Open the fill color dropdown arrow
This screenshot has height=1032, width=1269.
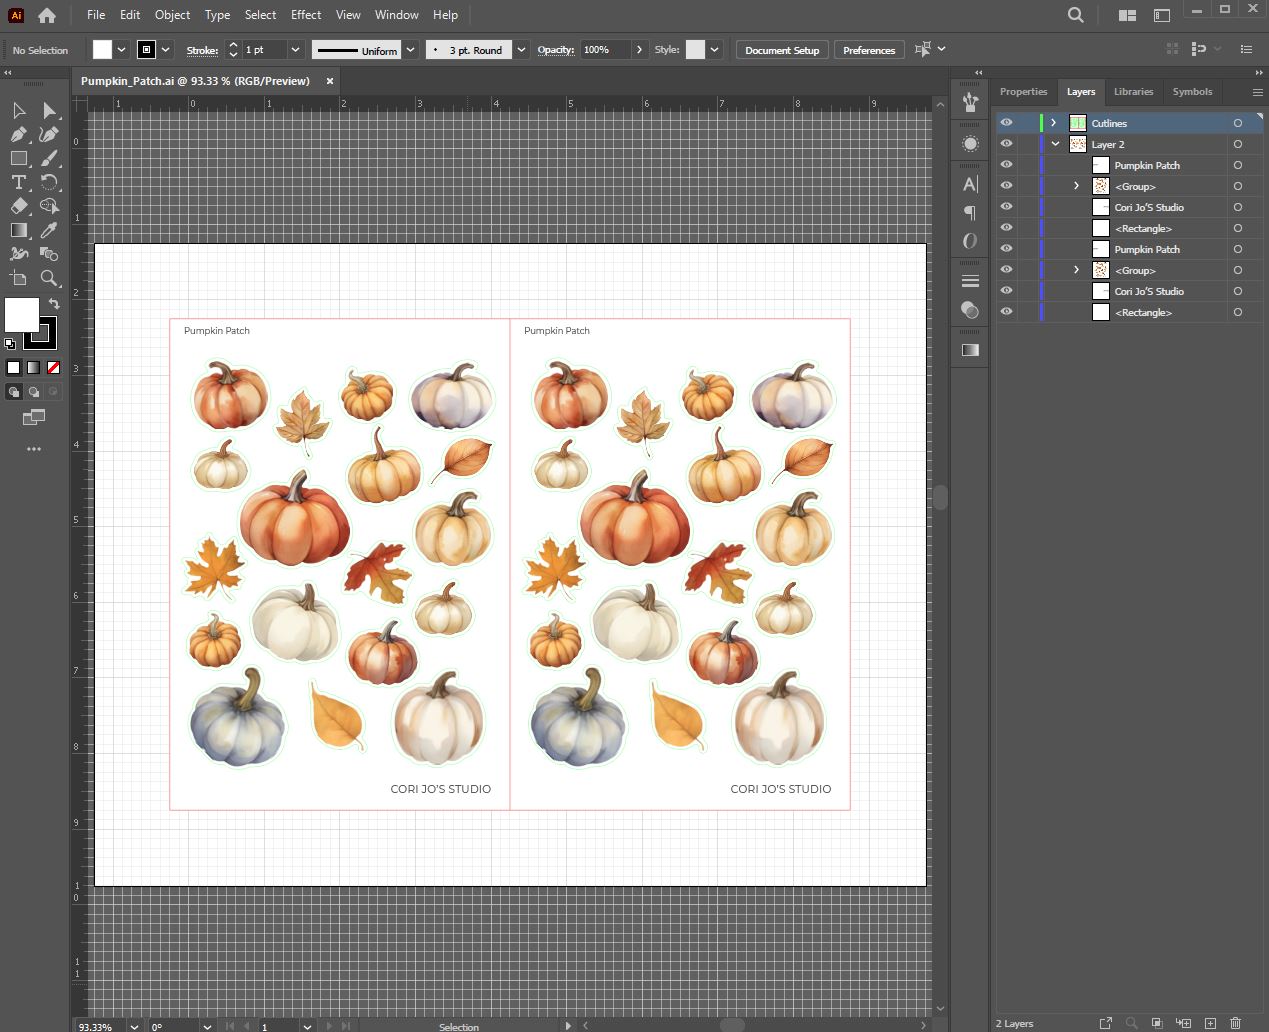[122, 50]
